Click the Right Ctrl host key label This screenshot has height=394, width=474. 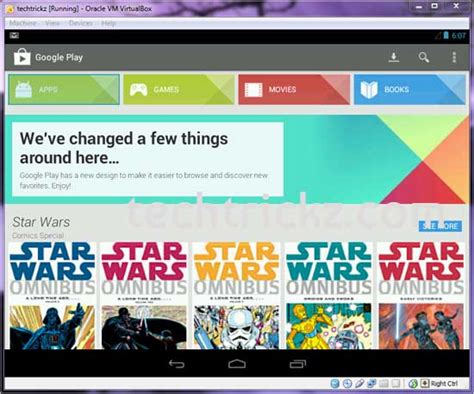coord(444,384)
